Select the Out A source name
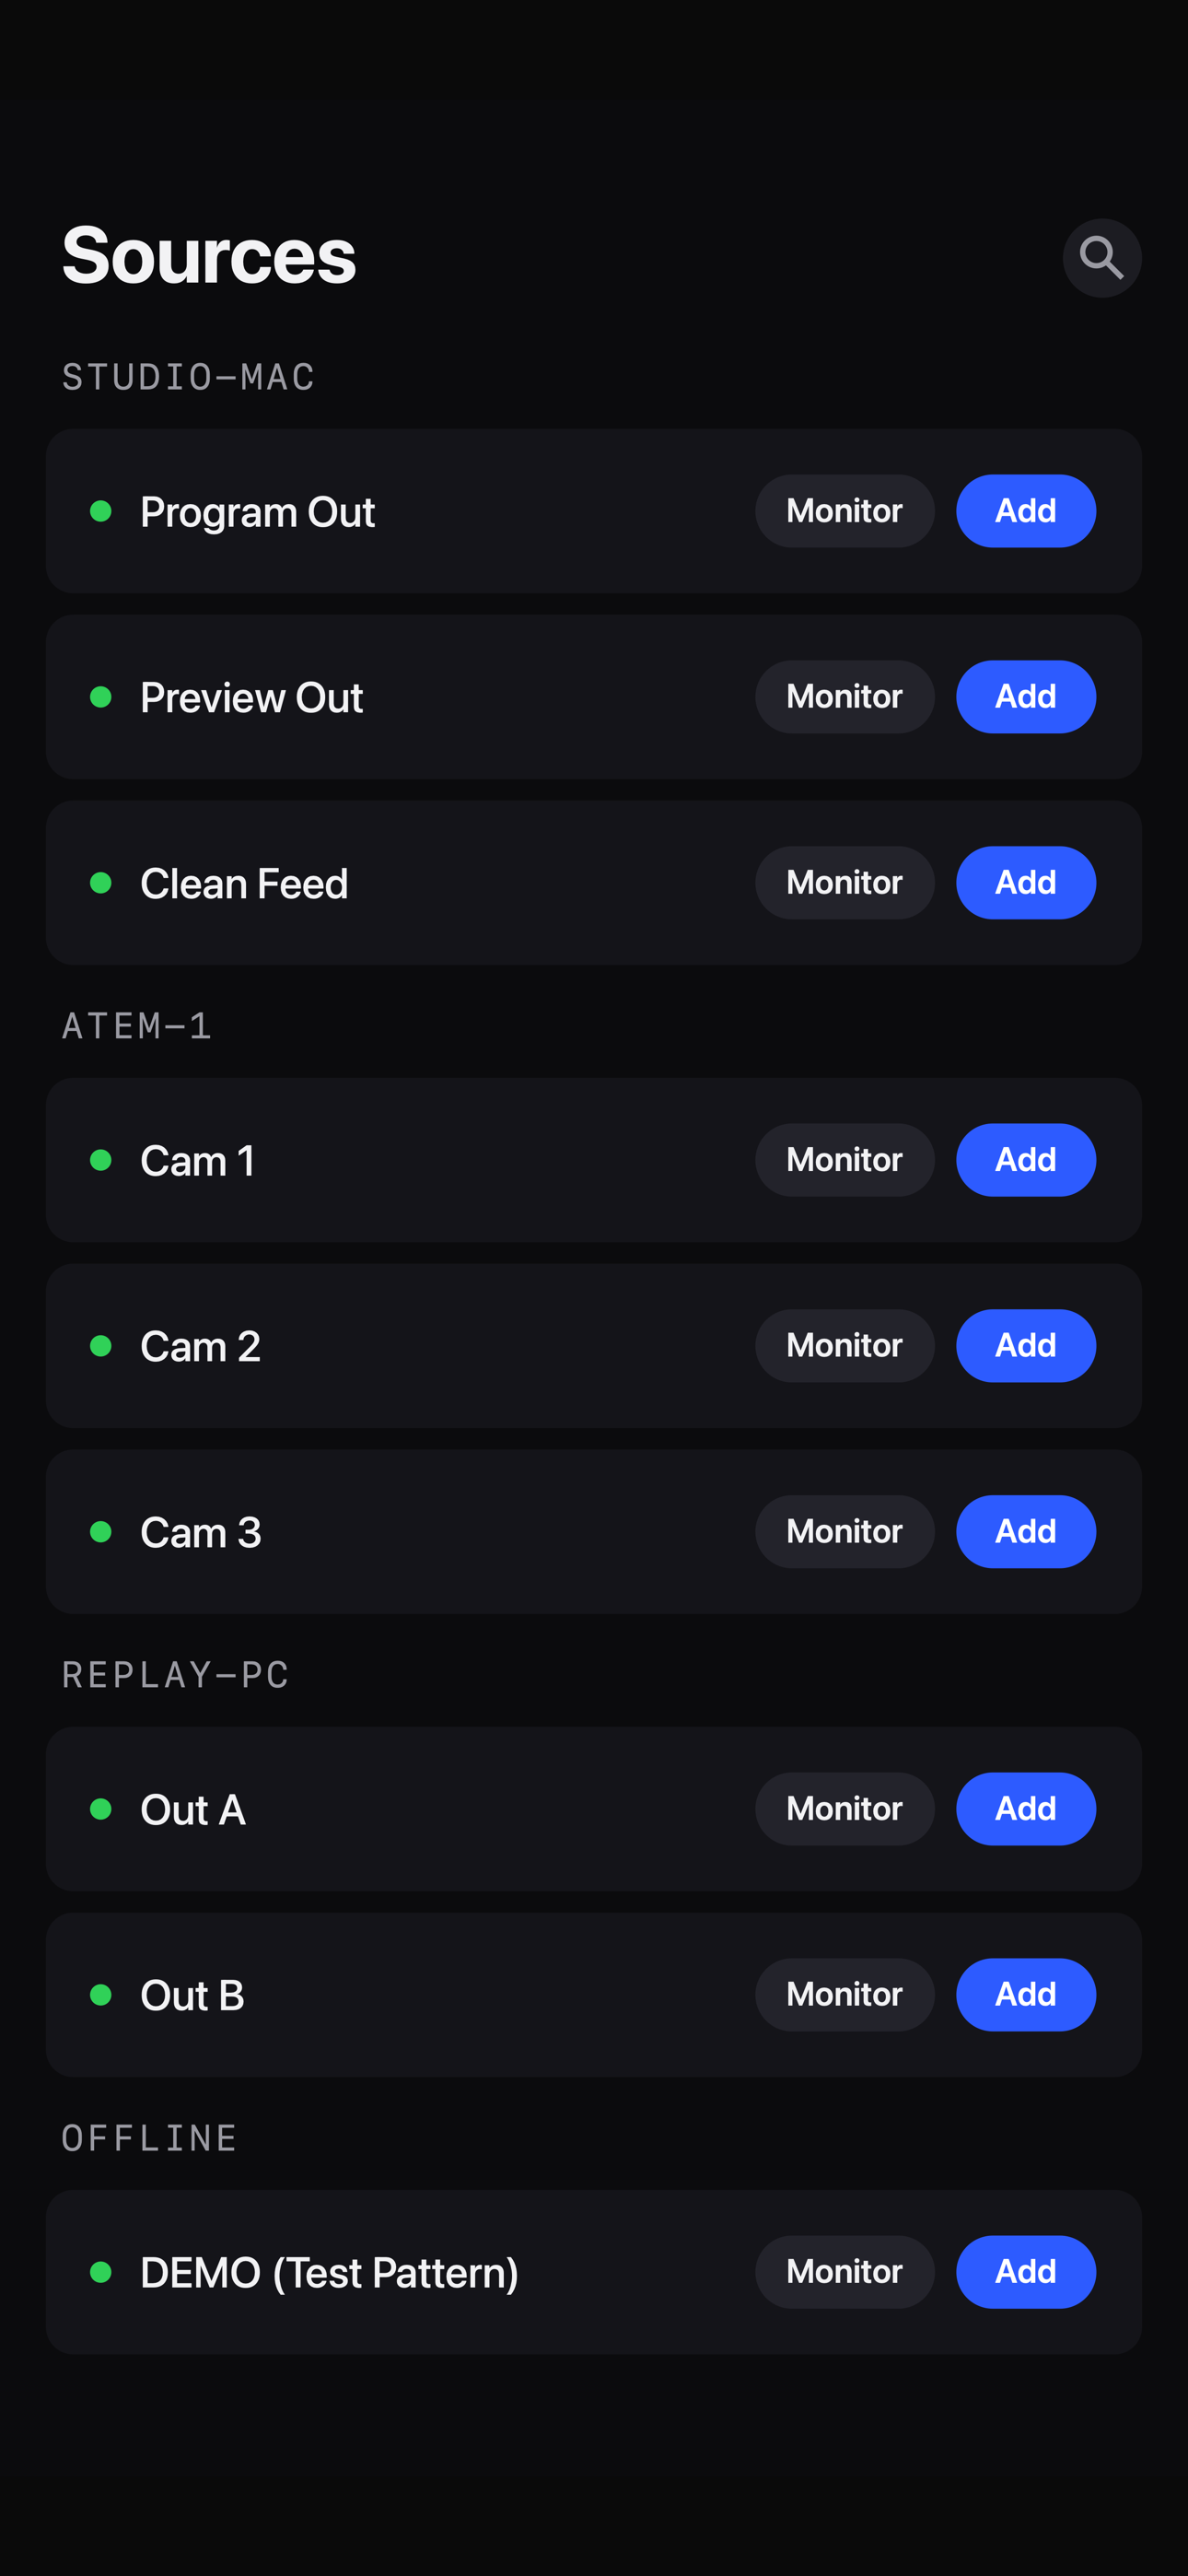Image resolution: width=1188 pixels, height=2576 pixels. pyautogui.click(x=193, y=1809)
